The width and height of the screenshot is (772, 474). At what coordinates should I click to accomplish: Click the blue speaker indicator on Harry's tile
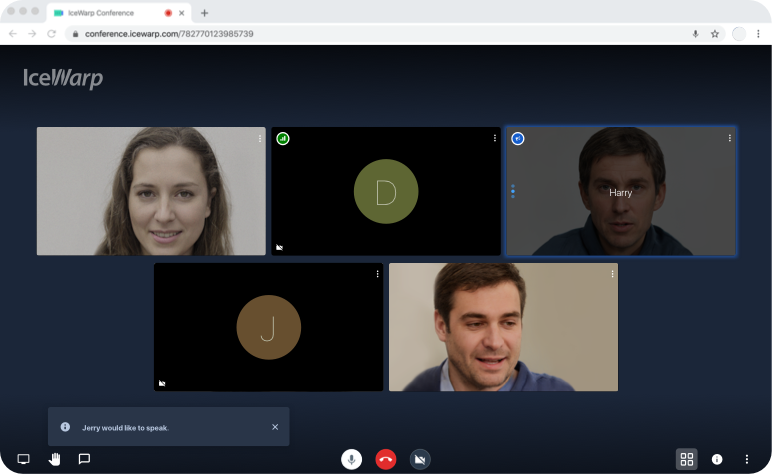517,139
